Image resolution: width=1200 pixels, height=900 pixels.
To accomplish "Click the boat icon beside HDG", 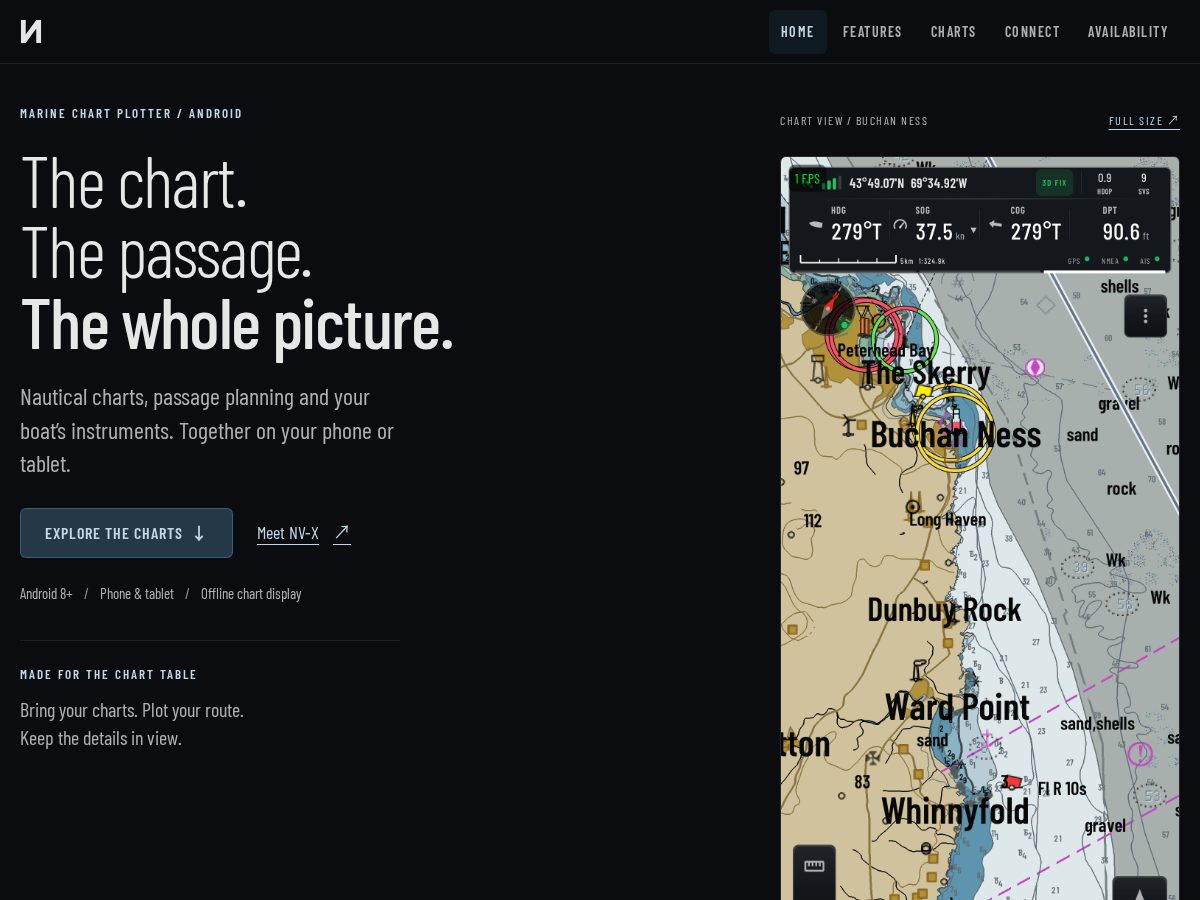I will 815,226.
